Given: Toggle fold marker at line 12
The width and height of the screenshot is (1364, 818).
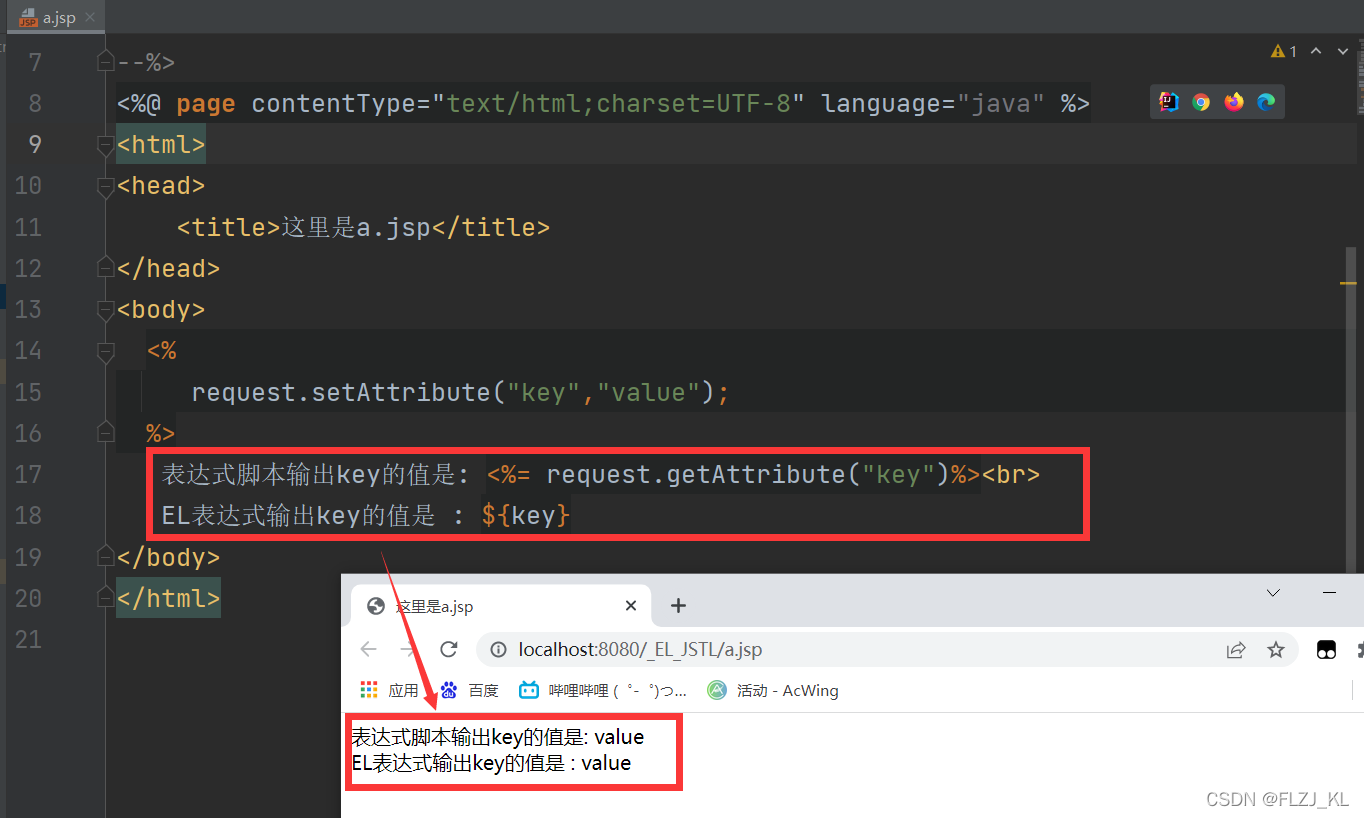Looking at the screenshot, I should tap(105, 268).
